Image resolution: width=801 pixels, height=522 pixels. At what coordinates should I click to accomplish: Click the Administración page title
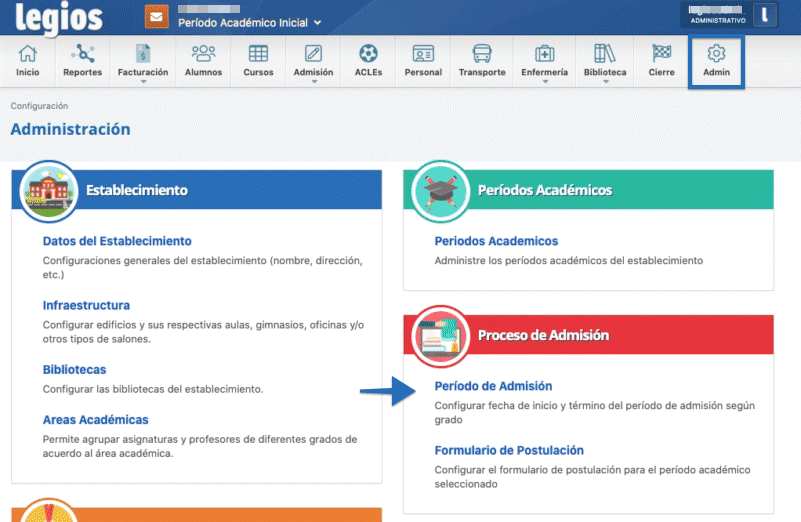tap(70, 129)
